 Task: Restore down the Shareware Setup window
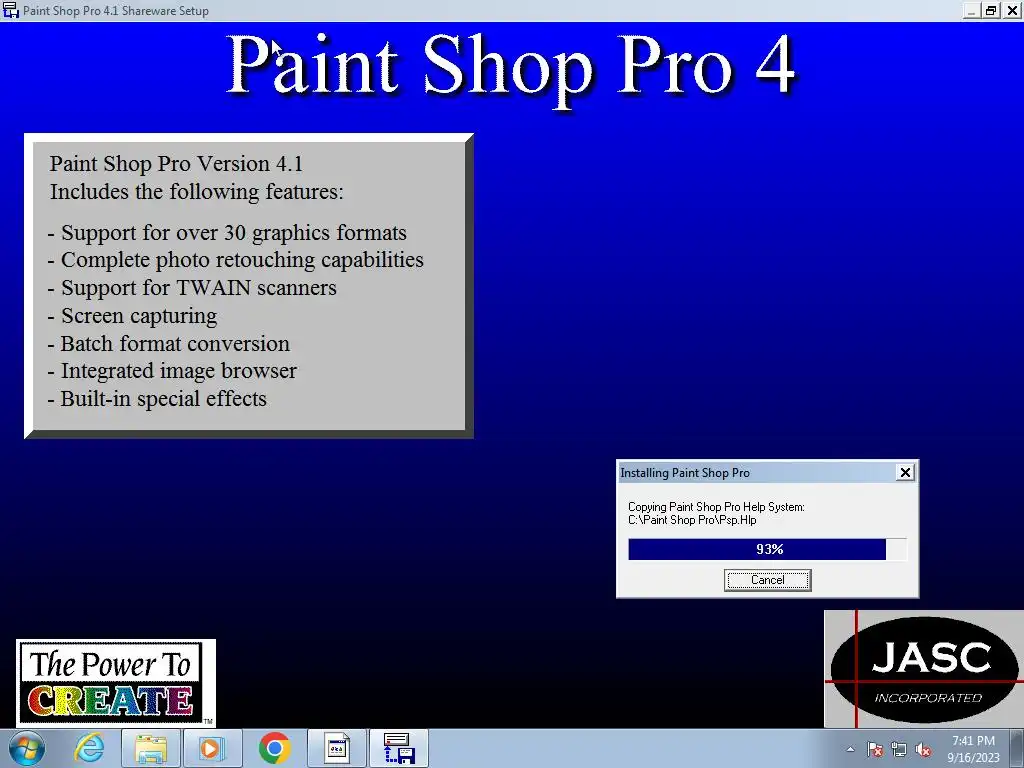(x=991, y=10)
